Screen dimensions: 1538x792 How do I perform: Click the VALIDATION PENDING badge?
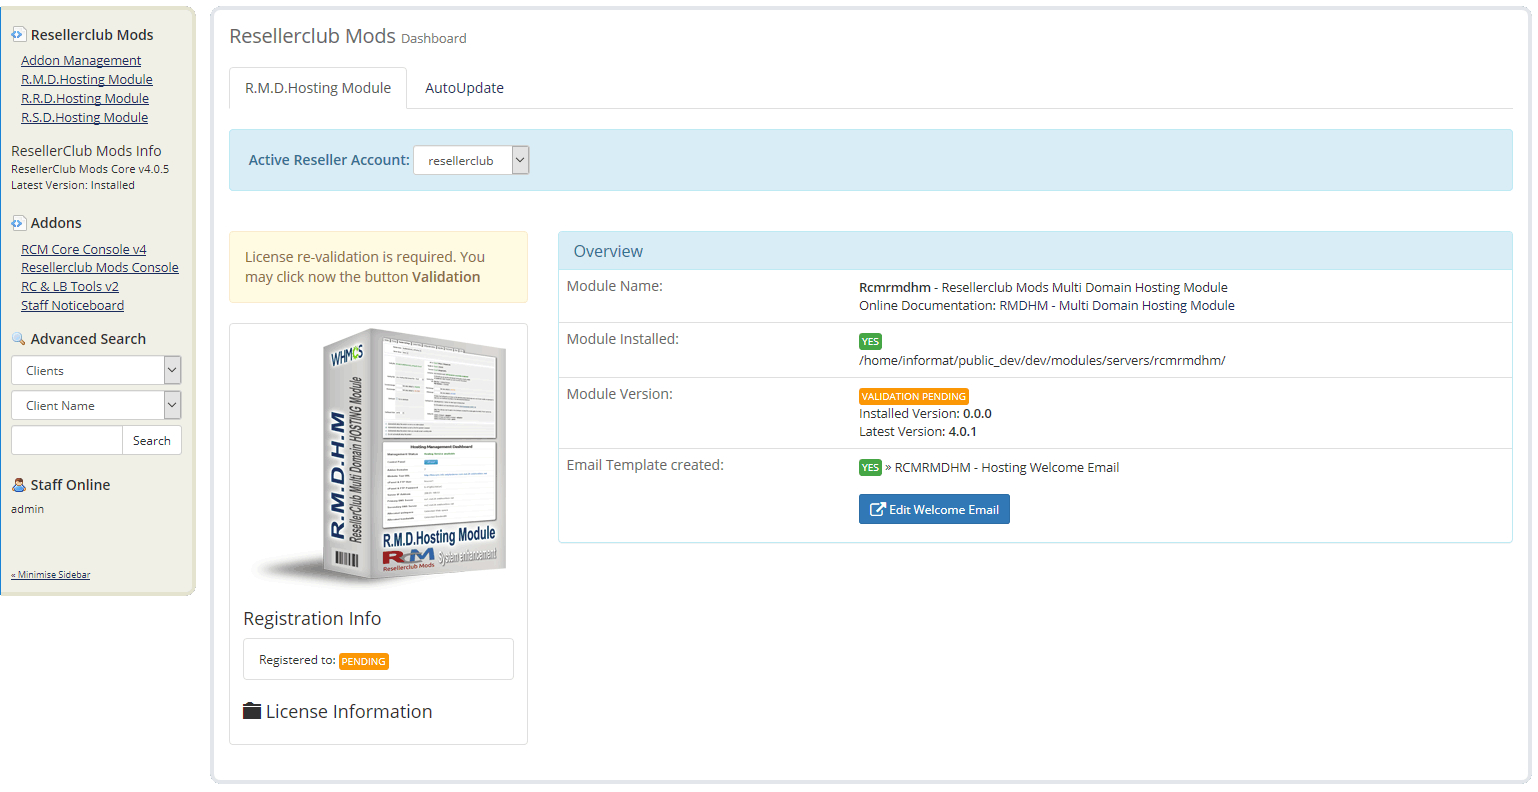[914, 396]
